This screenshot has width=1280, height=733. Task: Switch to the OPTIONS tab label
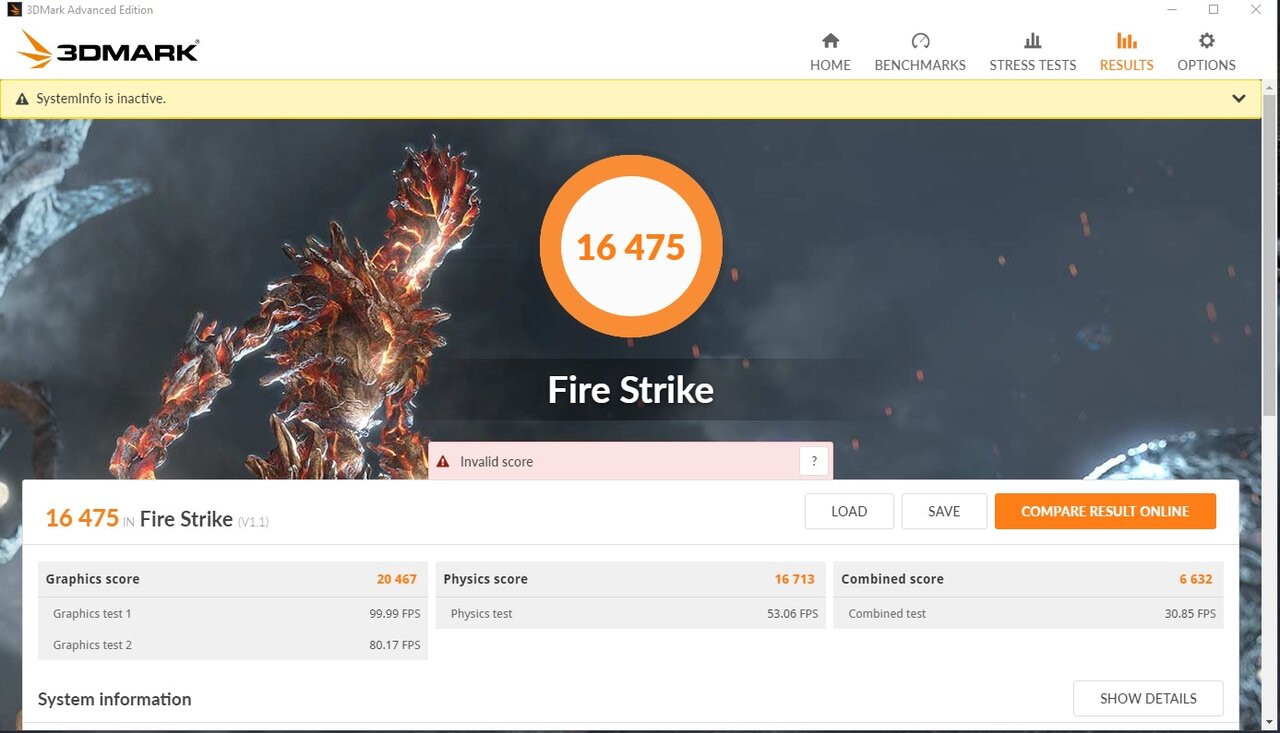coord(1206,65)
